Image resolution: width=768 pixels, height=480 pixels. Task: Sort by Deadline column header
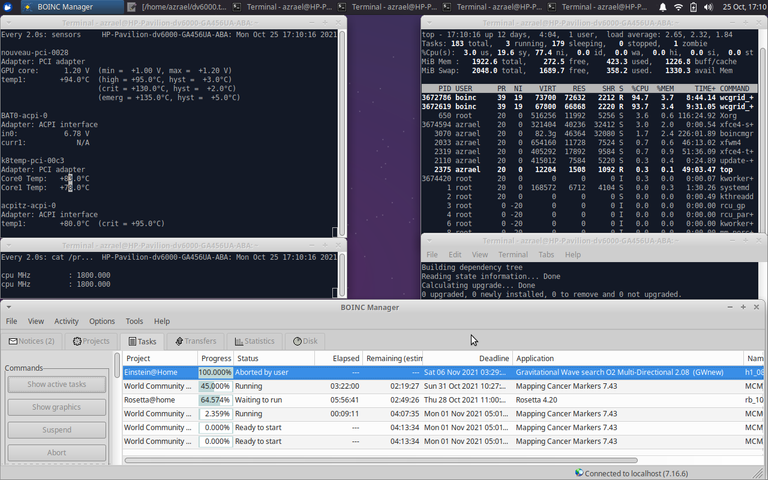point(468,359)
